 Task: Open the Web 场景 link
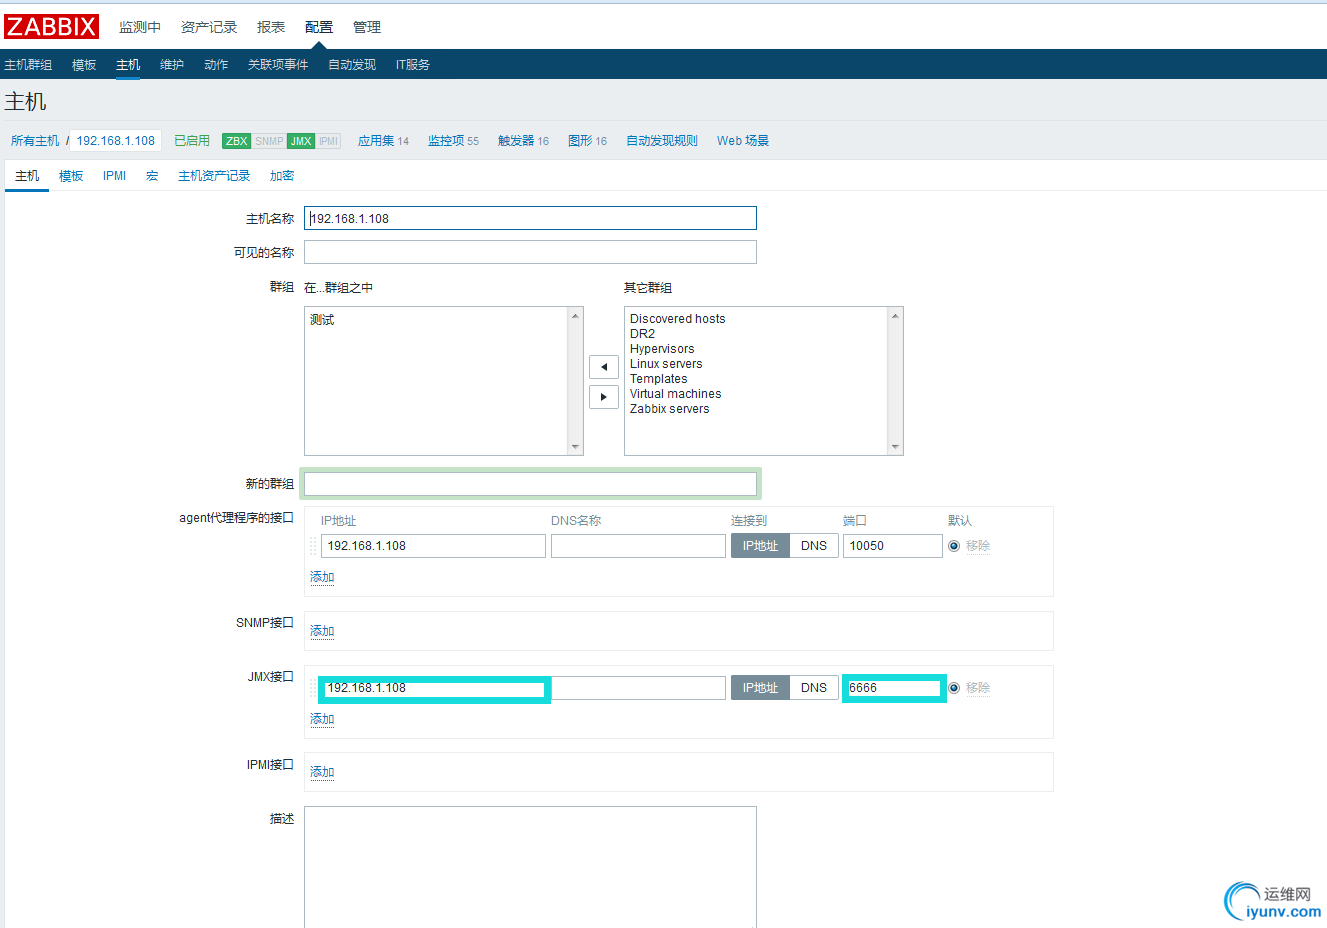click(x=743, y=141)
